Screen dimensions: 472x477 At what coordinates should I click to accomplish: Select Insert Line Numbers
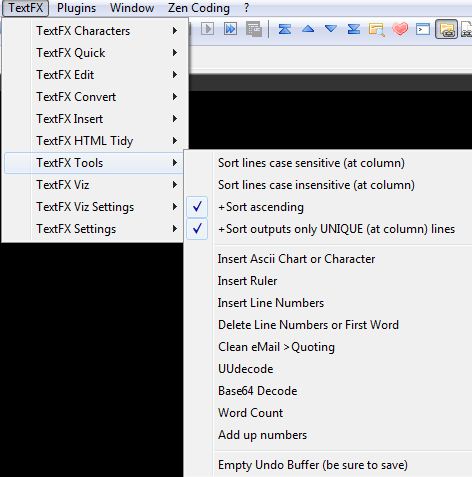(x=328, y=303)
